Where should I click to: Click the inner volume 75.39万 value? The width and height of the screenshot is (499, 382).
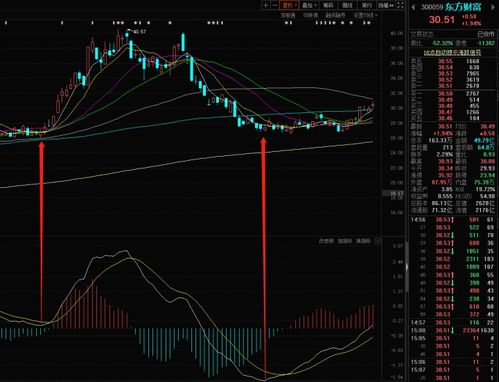click(484, 182)
